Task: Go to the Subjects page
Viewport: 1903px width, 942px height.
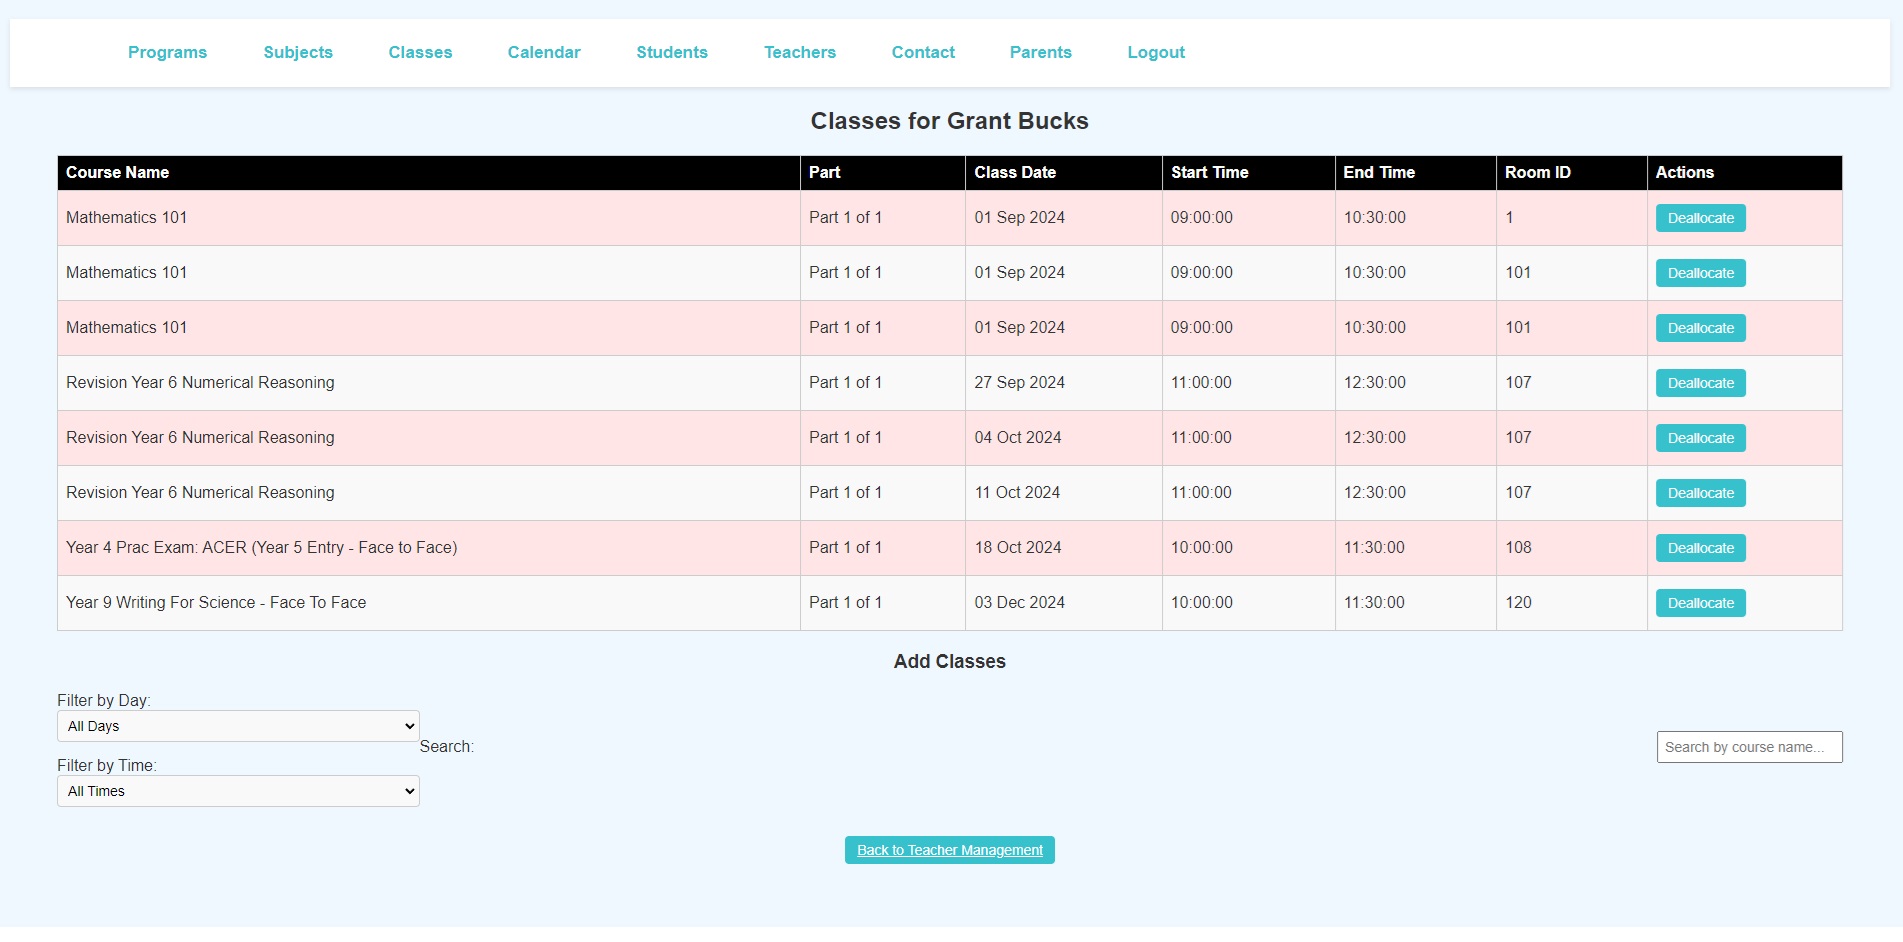Action: pyautogui.click(x=298, y=52)
